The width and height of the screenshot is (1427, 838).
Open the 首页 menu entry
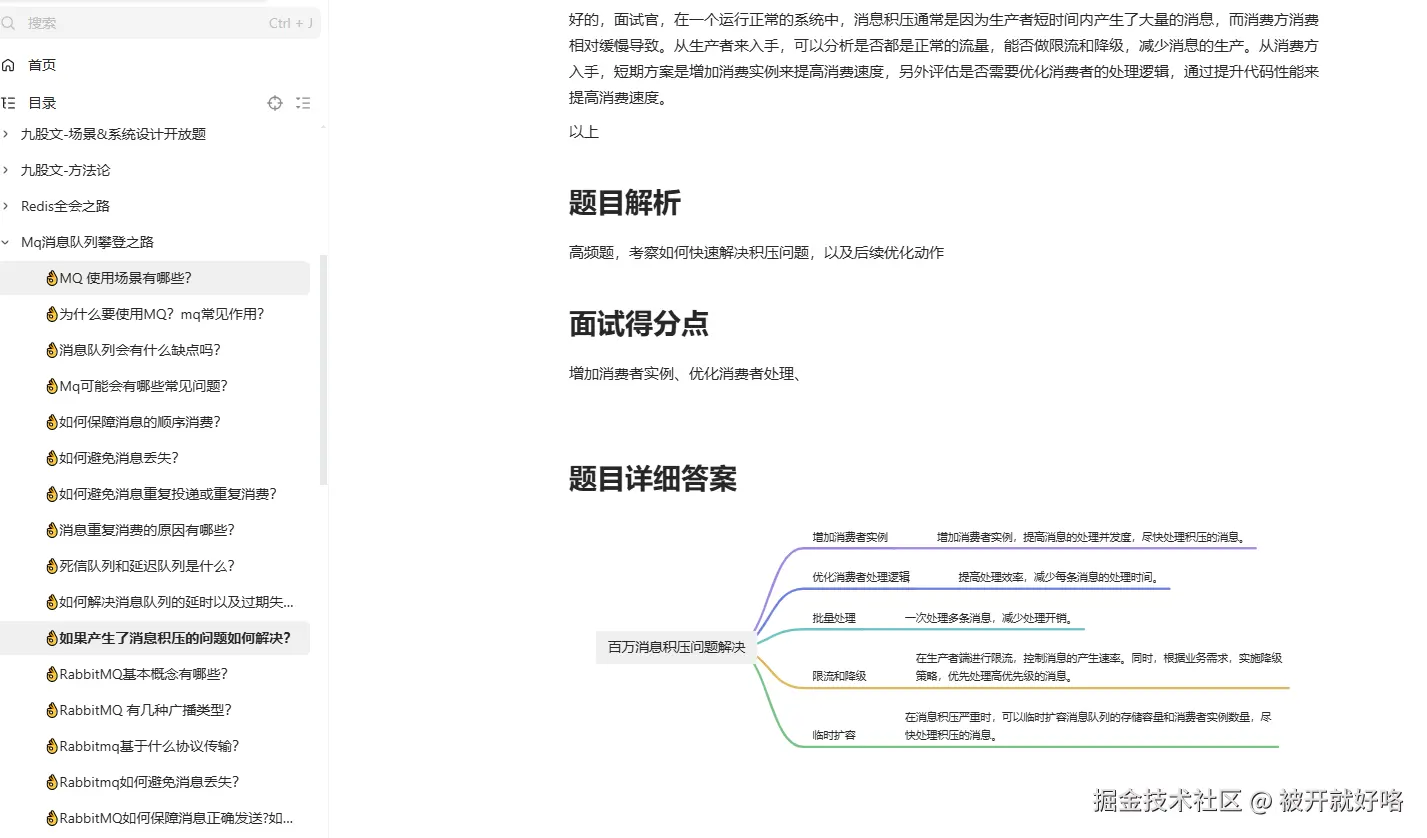tap(40, 64)
